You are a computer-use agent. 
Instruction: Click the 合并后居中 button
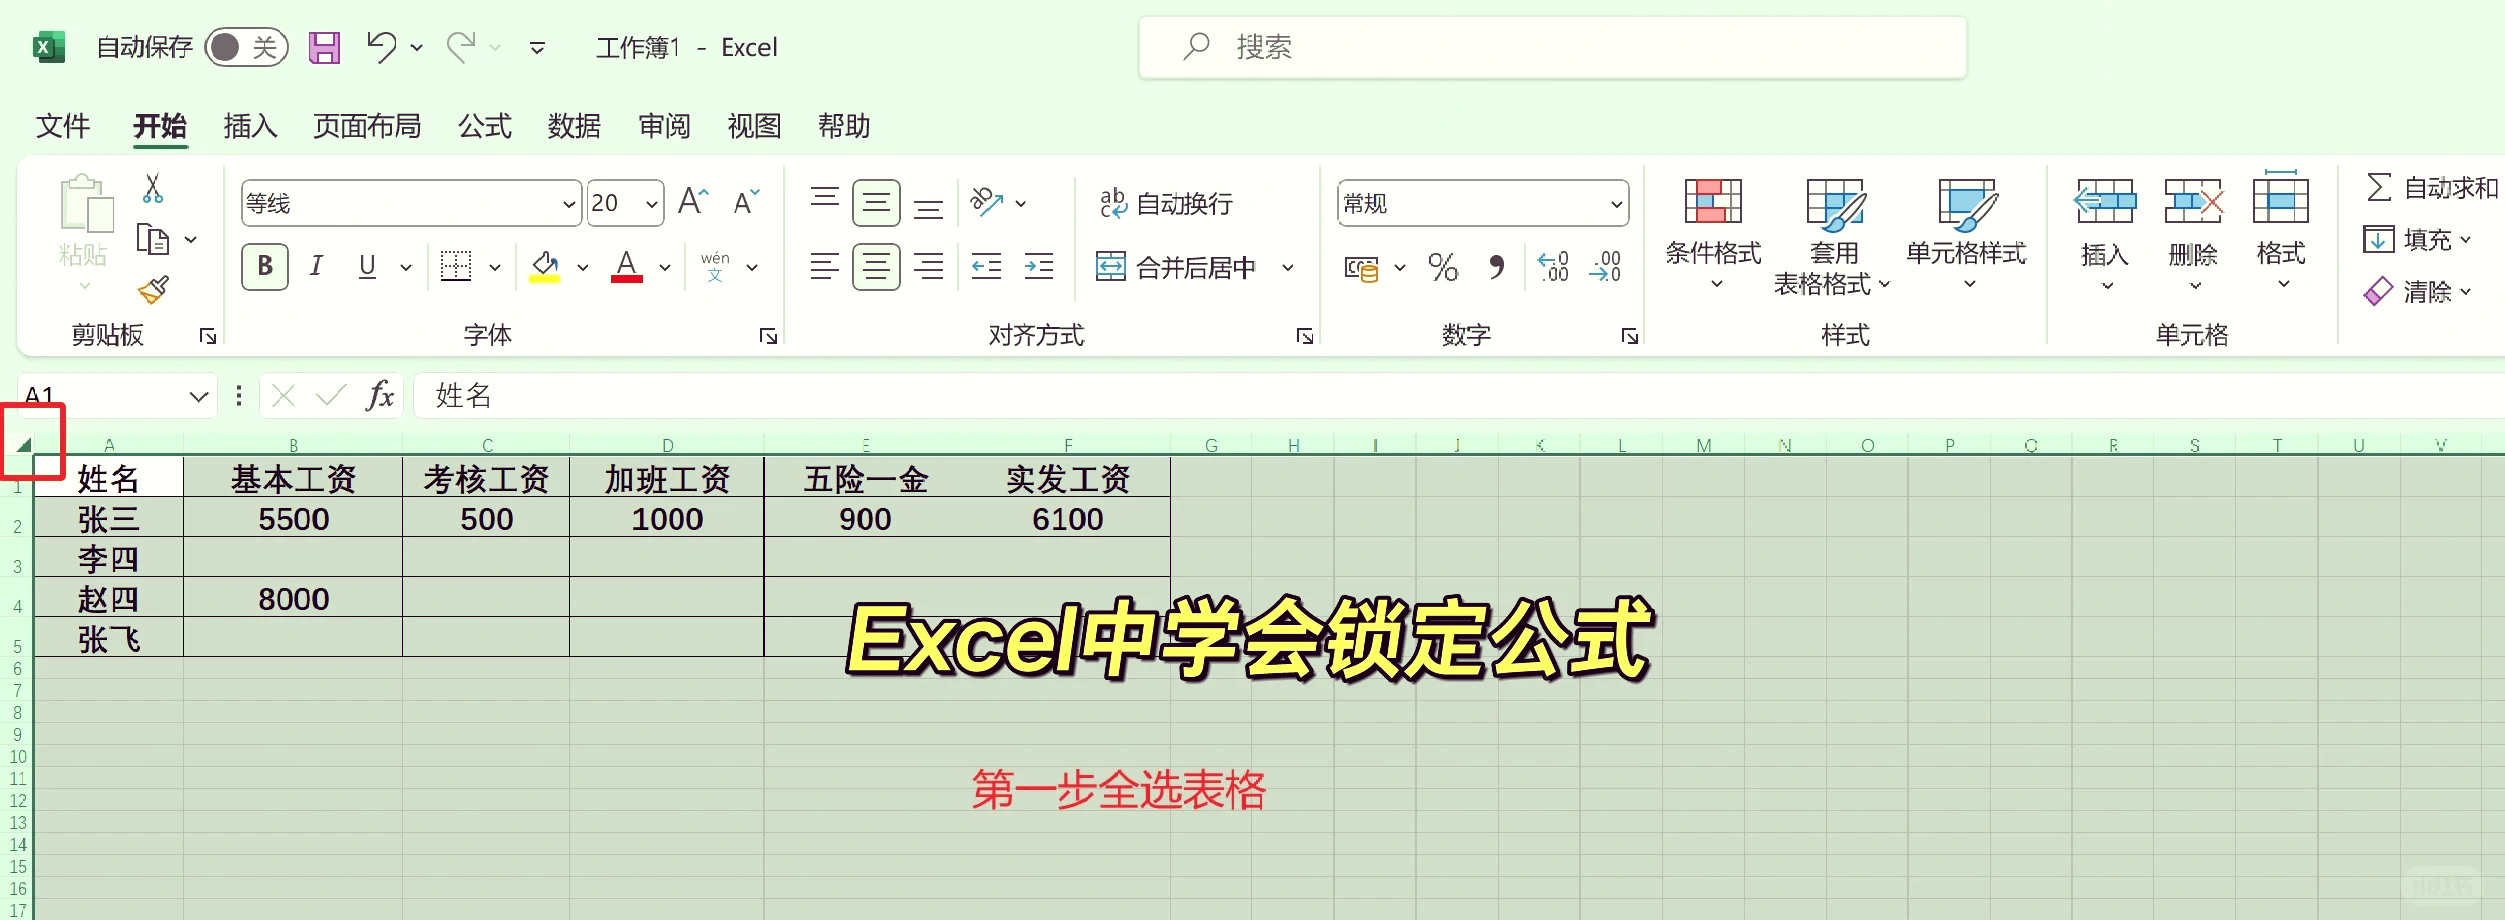1177,267
